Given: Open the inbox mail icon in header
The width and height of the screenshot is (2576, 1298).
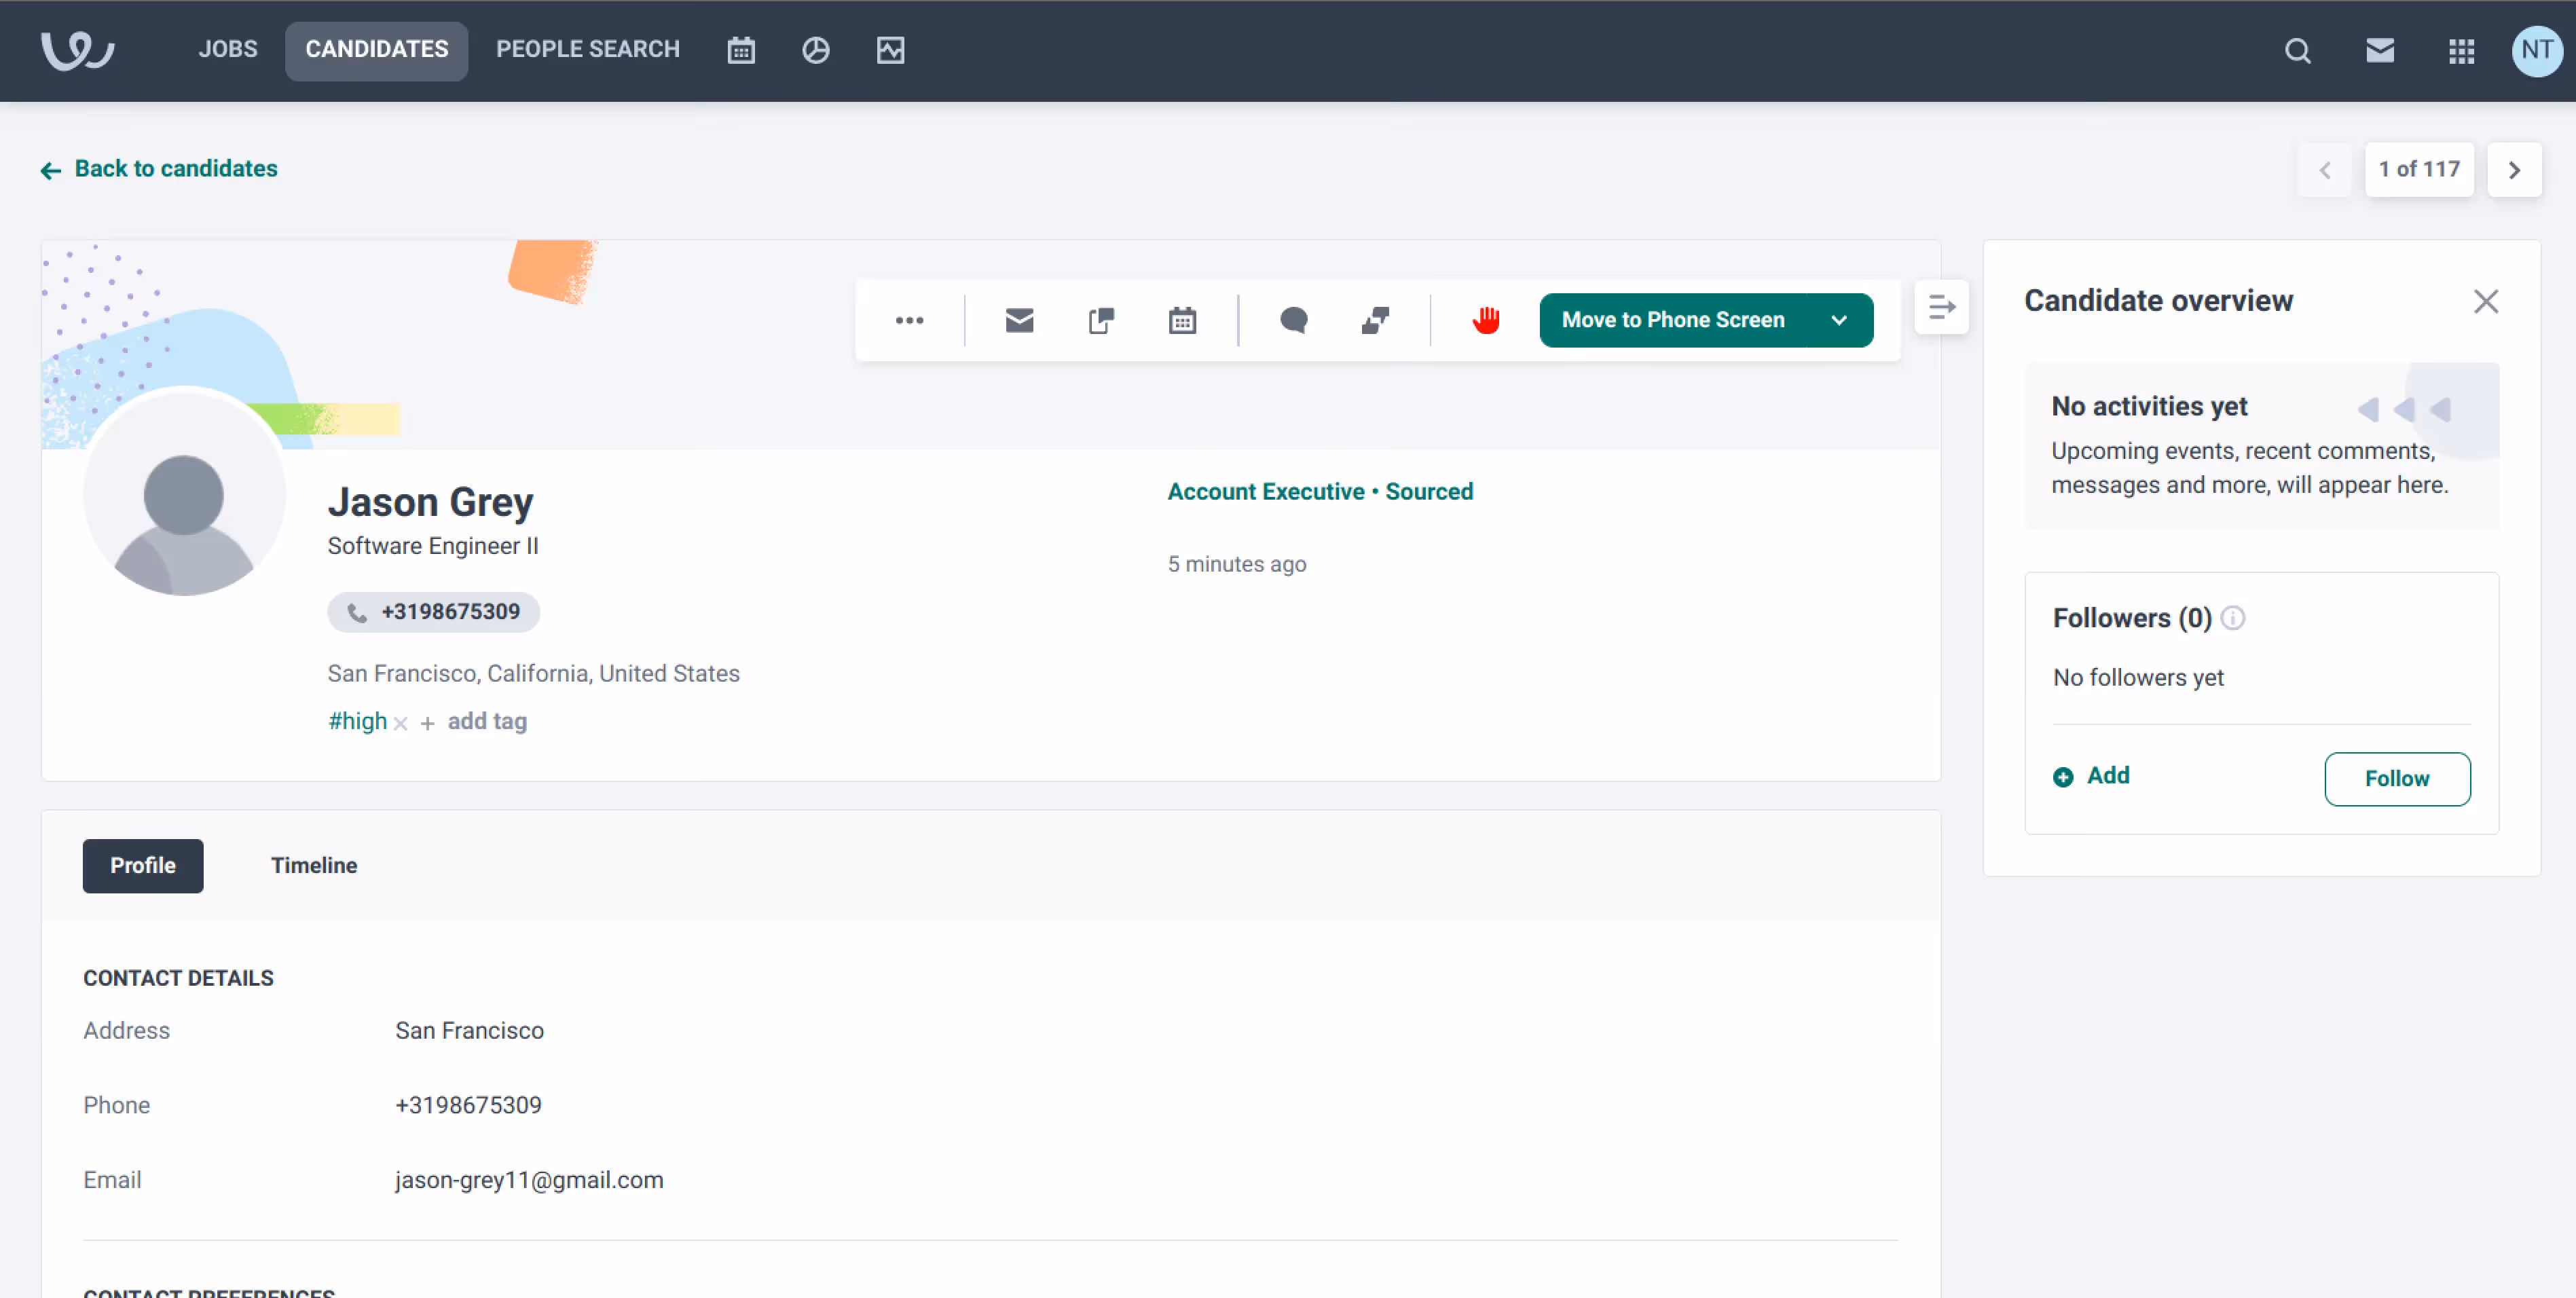Looking at the screenshot, I should click(2380, 50).
